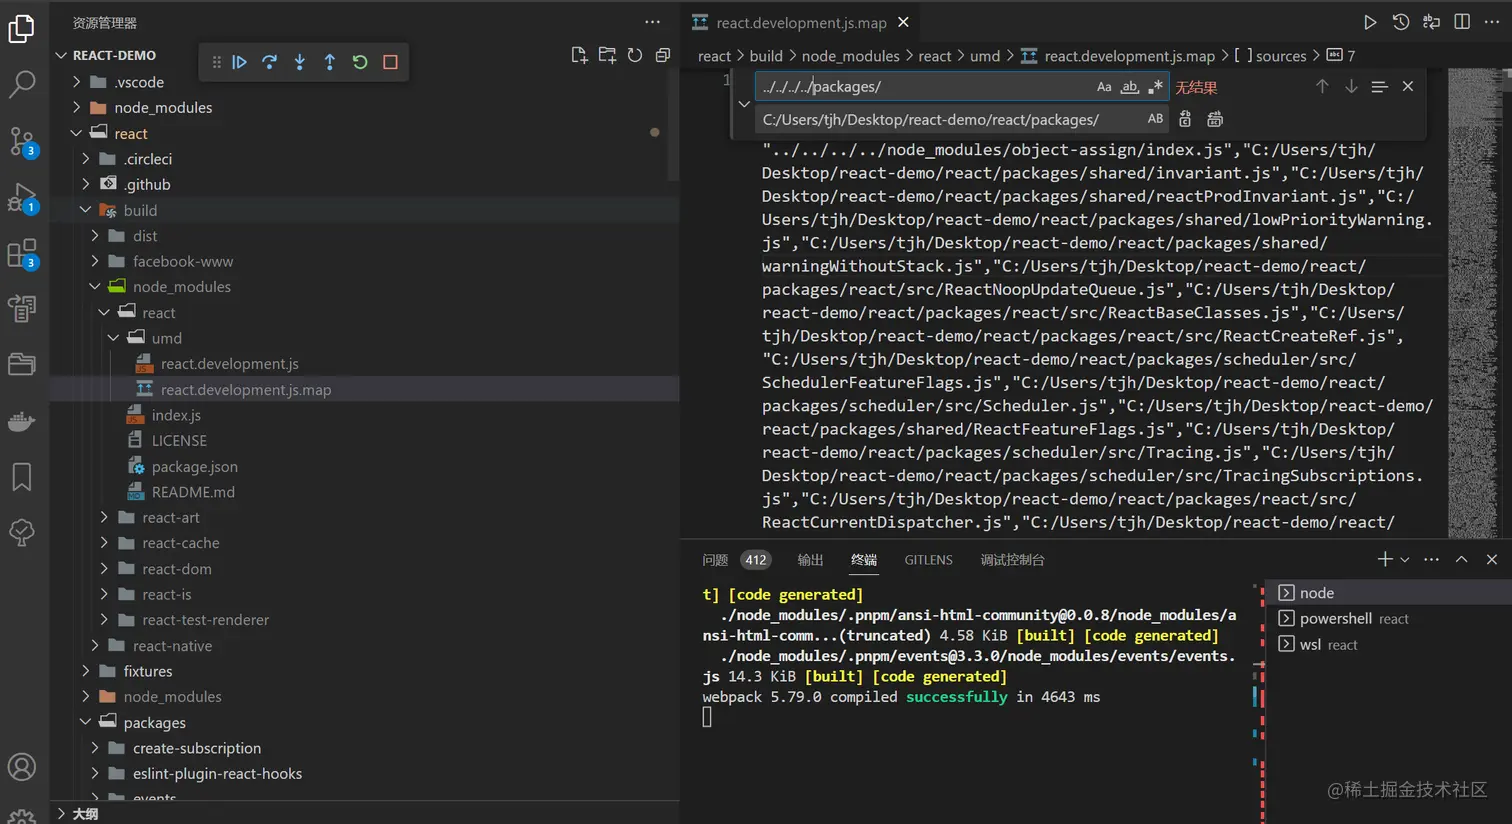This screenshot has width=1512, height=824.
Task: Click Continue in debug toolbar
Action: pyautogui.click(x=240, y=62)
